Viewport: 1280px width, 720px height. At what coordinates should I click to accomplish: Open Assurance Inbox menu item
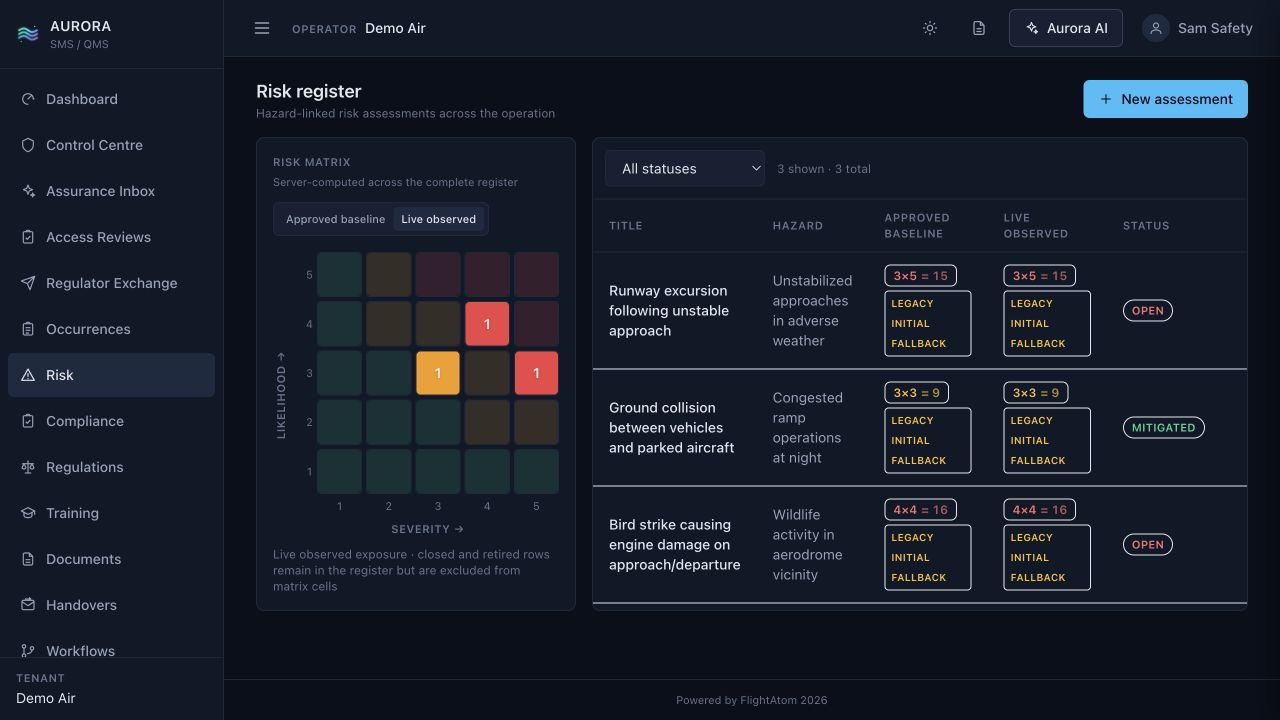[111, 191]
